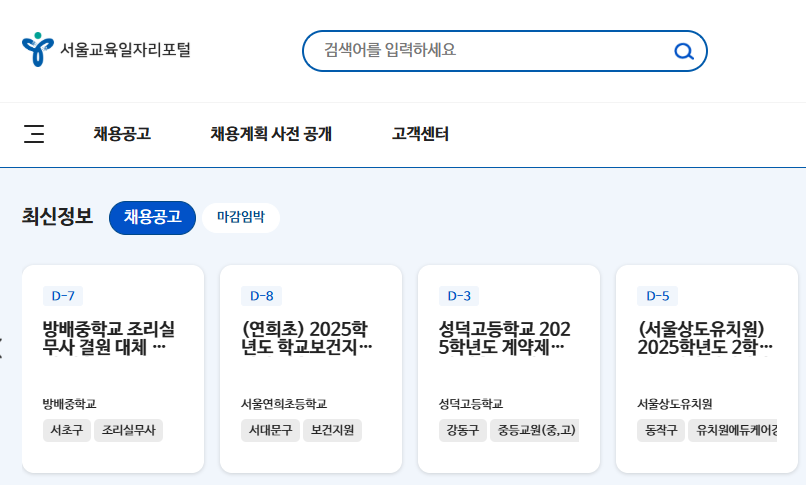Screen dimensions: 806x485
Task: Click the D-5 badge on 서울상도유치원 card
Action: (x=657, y=296)
